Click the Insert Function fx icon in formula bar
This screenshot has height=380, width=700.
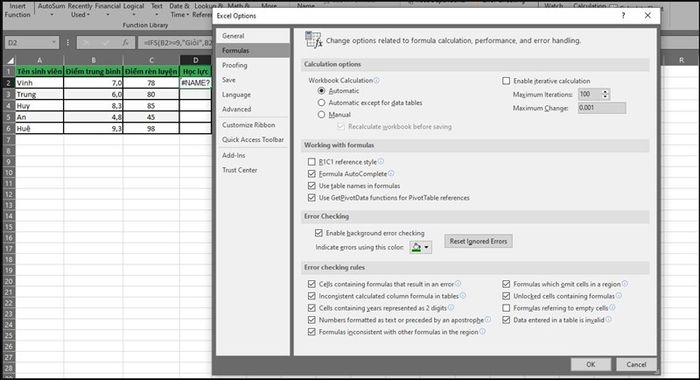[x=126, y=43]
